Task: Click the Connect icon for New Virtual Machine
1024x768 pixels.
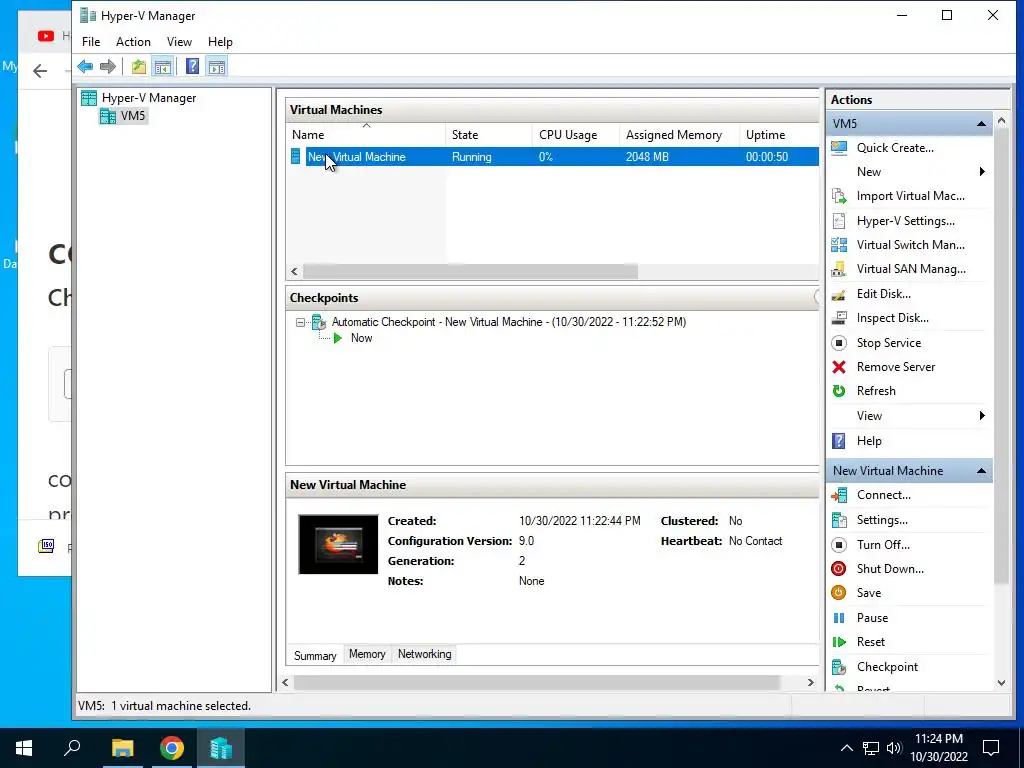Action: [839, 495]
